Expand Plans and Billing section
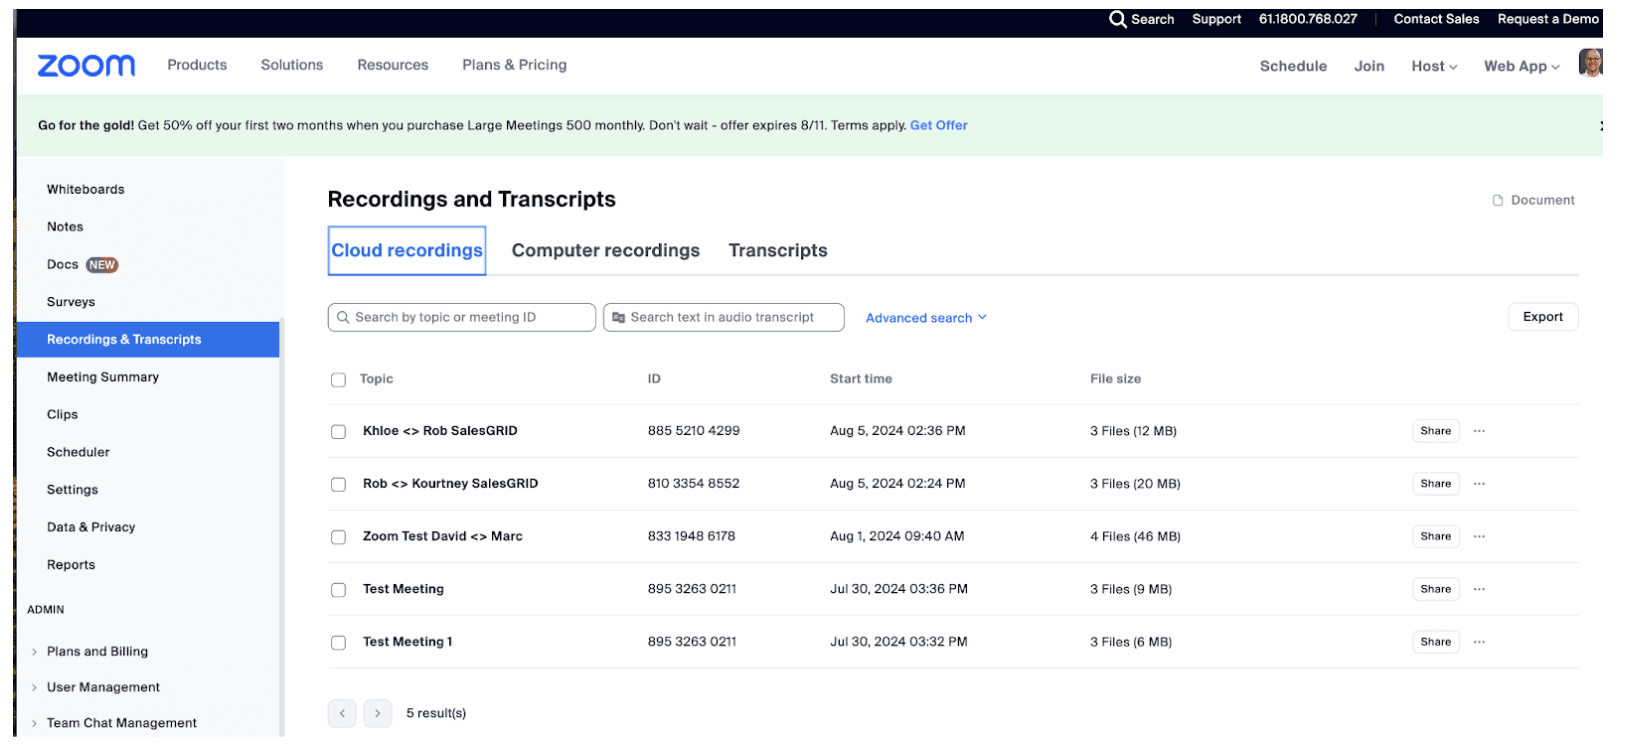 click(x=89, y=651)
